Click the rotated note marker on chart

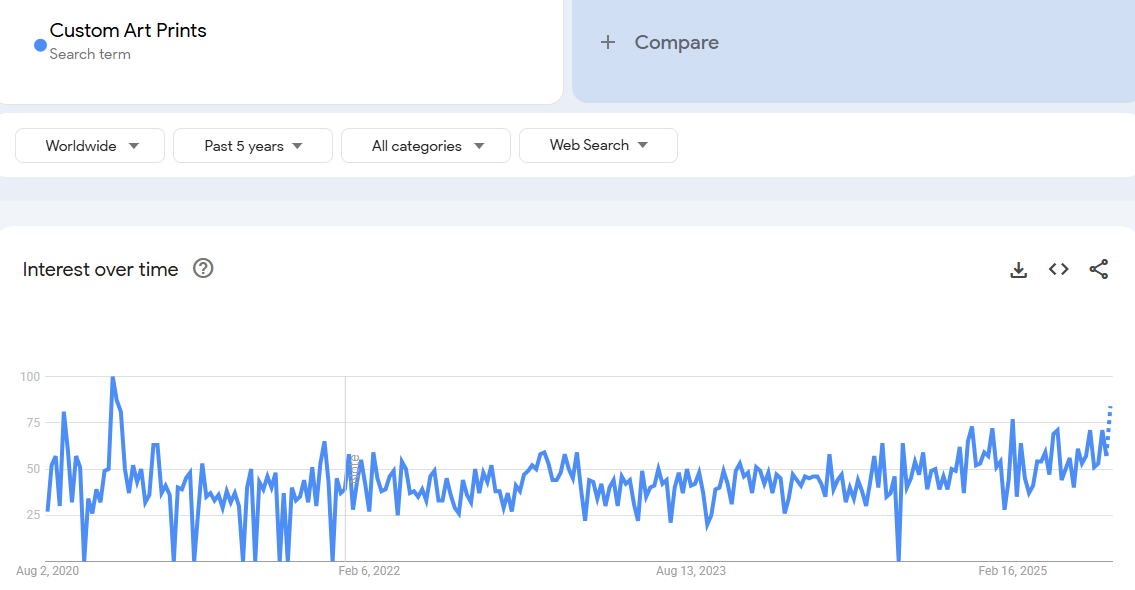[x=354, y=470]
